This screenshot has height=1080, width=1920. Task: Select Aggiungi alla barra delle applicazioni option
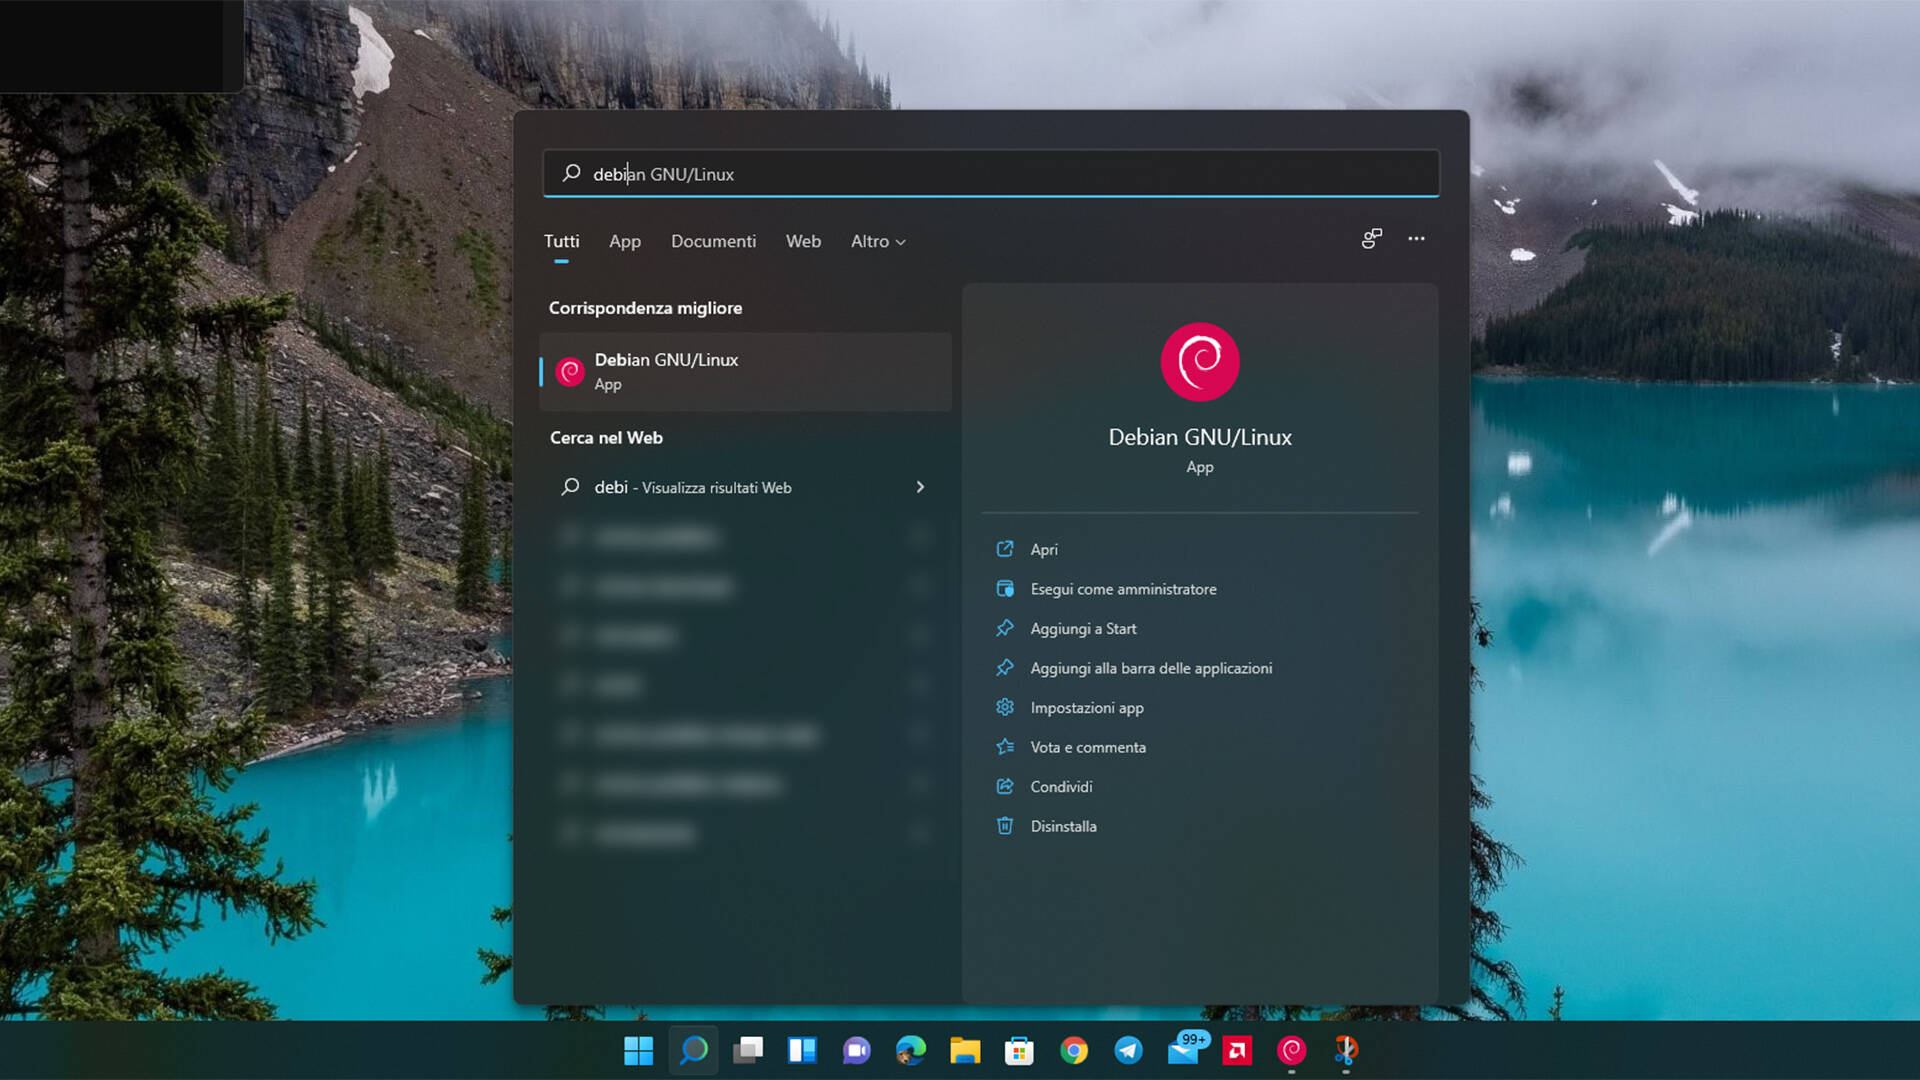pyautogui.click(x=1151, y=667)
